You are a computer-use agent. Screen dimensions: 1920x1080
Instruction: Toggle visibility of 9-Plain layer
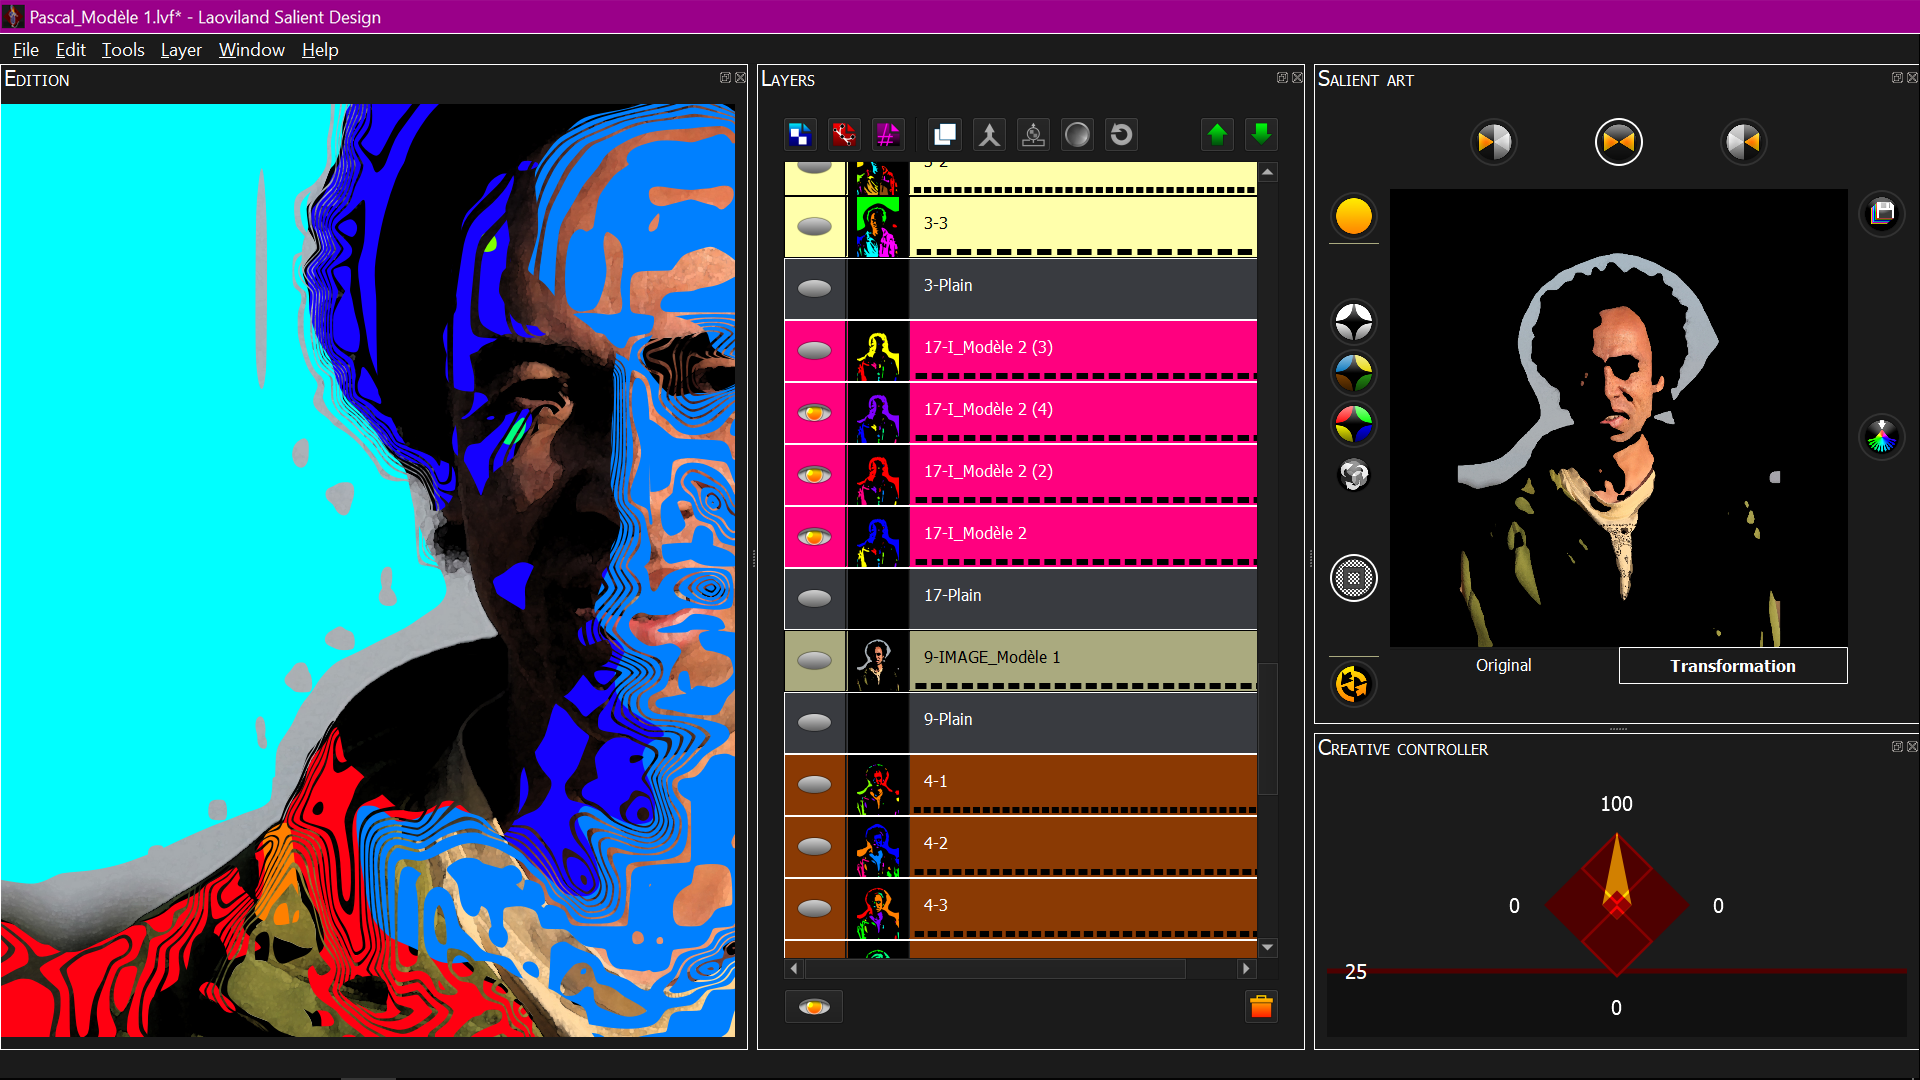815,722
